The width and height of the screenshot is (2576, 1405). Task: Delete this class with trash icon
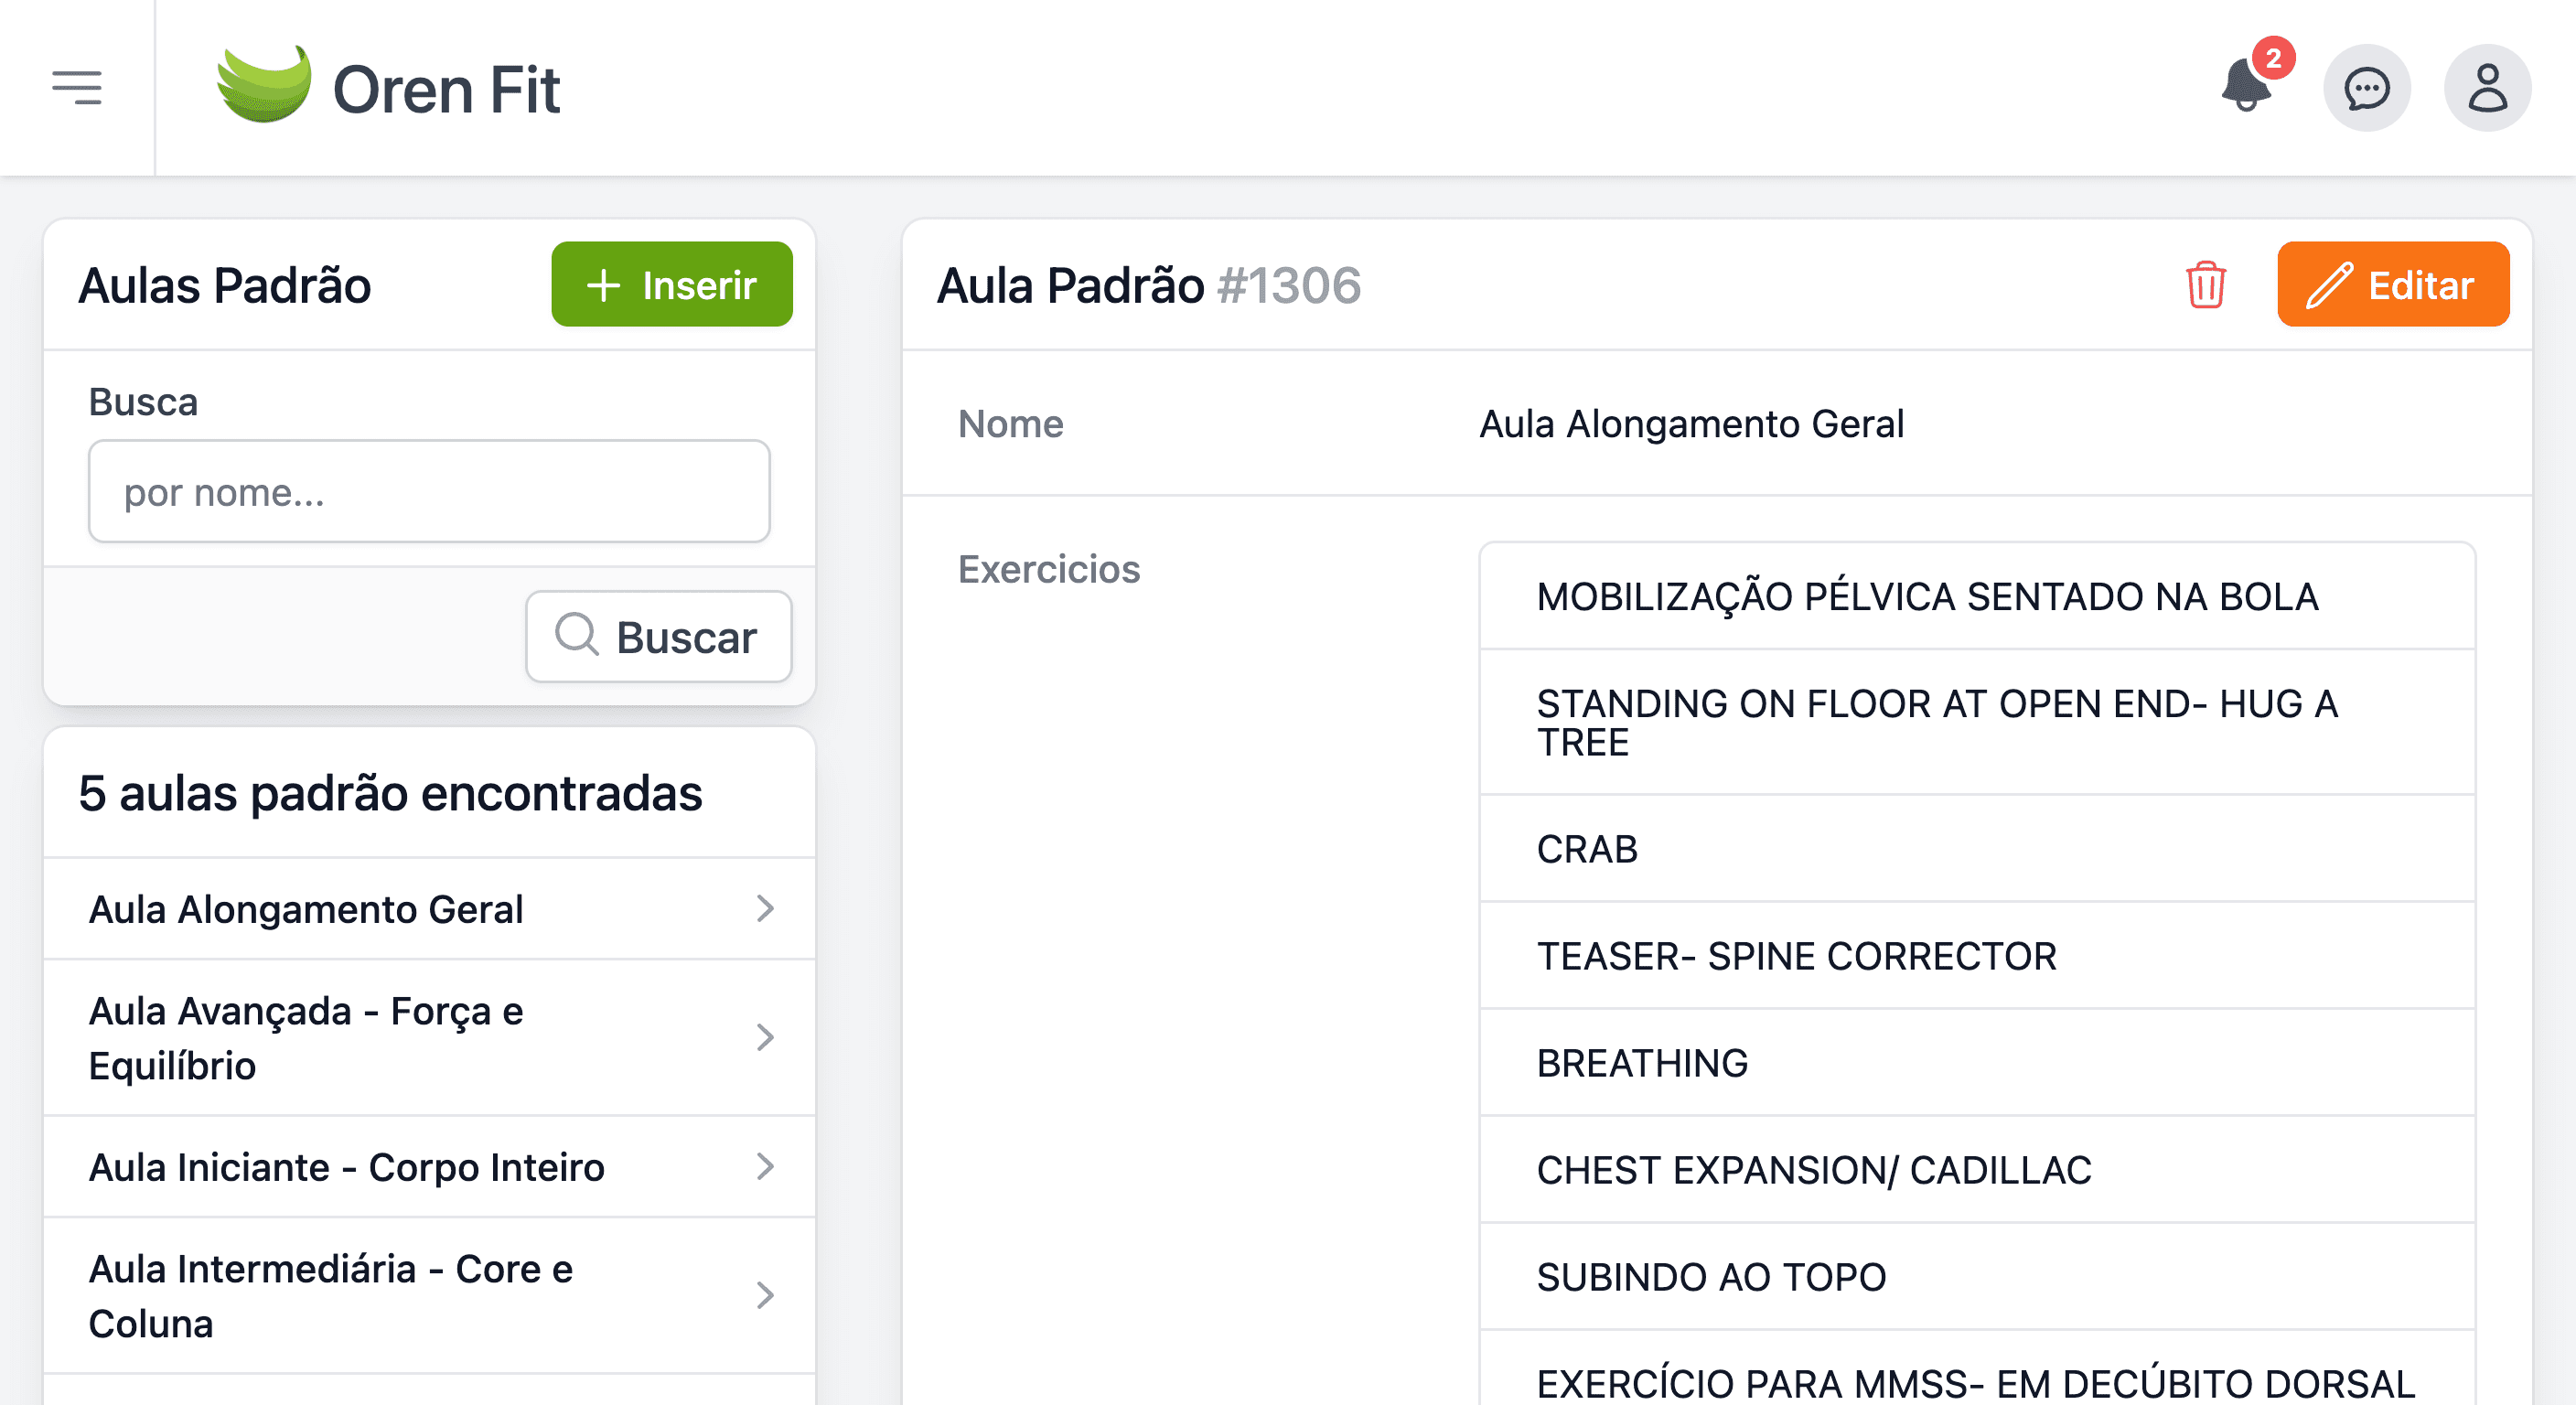tap(2205, 285)
